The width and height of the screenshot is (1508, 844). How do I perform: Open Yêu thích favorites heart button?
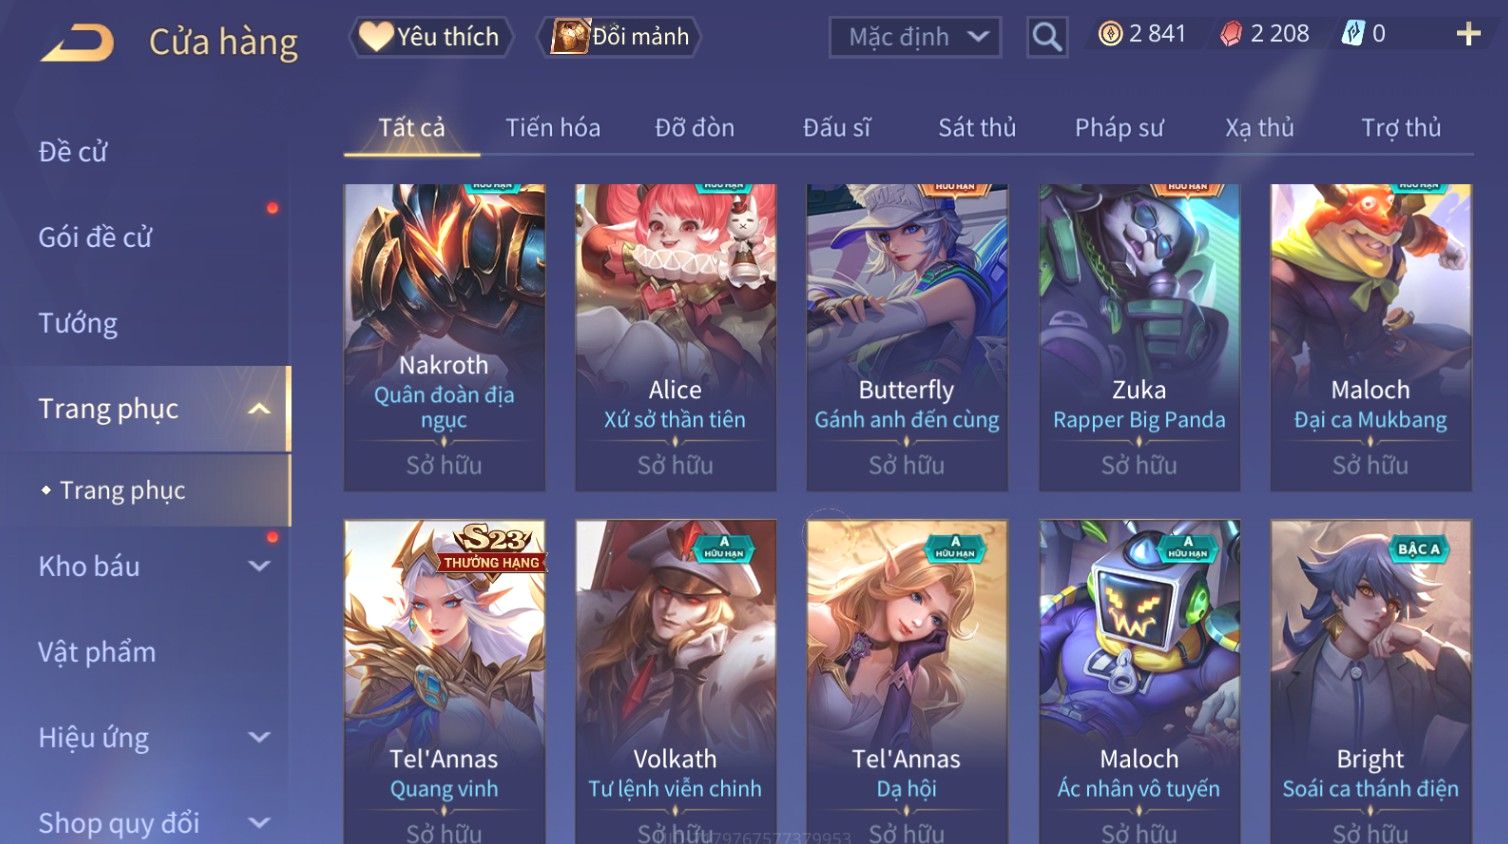(x=430, y=37)
